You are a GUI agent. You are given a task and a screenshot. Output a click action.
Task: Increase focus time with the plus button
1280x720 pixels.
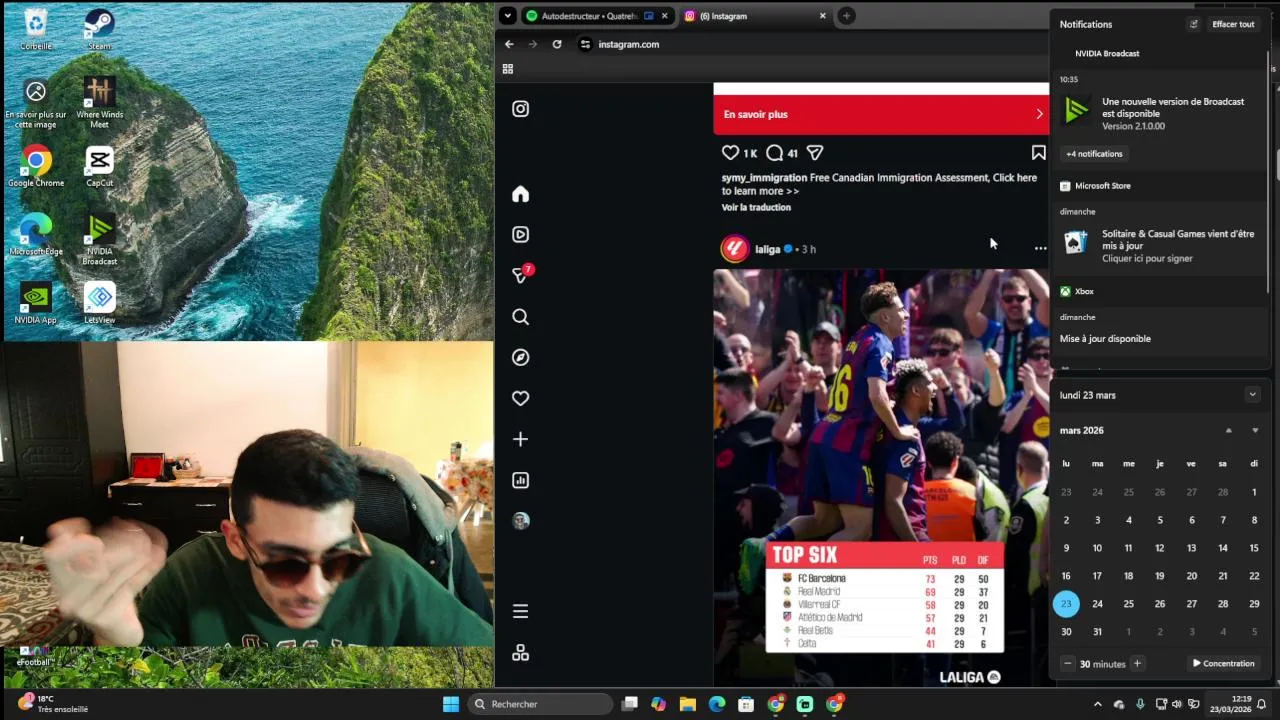point(1137,663)
